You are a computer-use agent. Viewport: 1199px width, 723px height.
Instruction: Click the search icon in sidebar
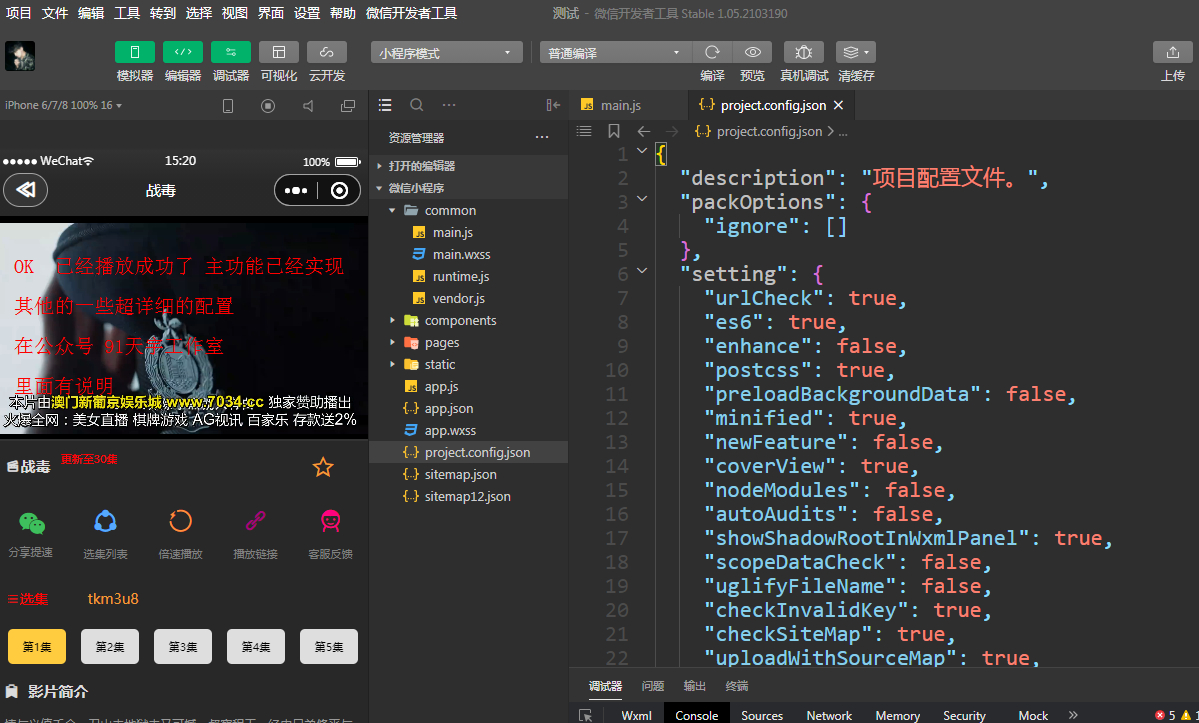pyautogui.click(x=417, y=105)
